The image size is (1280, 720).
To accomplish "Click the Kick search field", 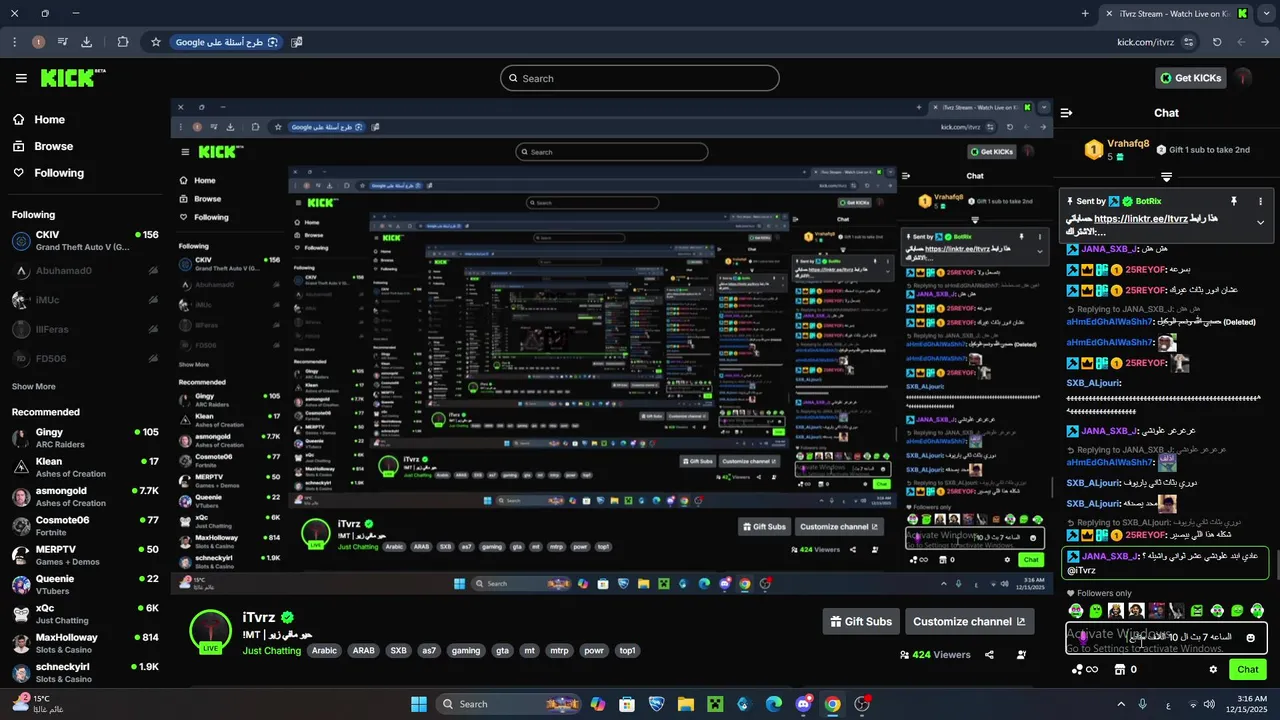I will [640, 78].
